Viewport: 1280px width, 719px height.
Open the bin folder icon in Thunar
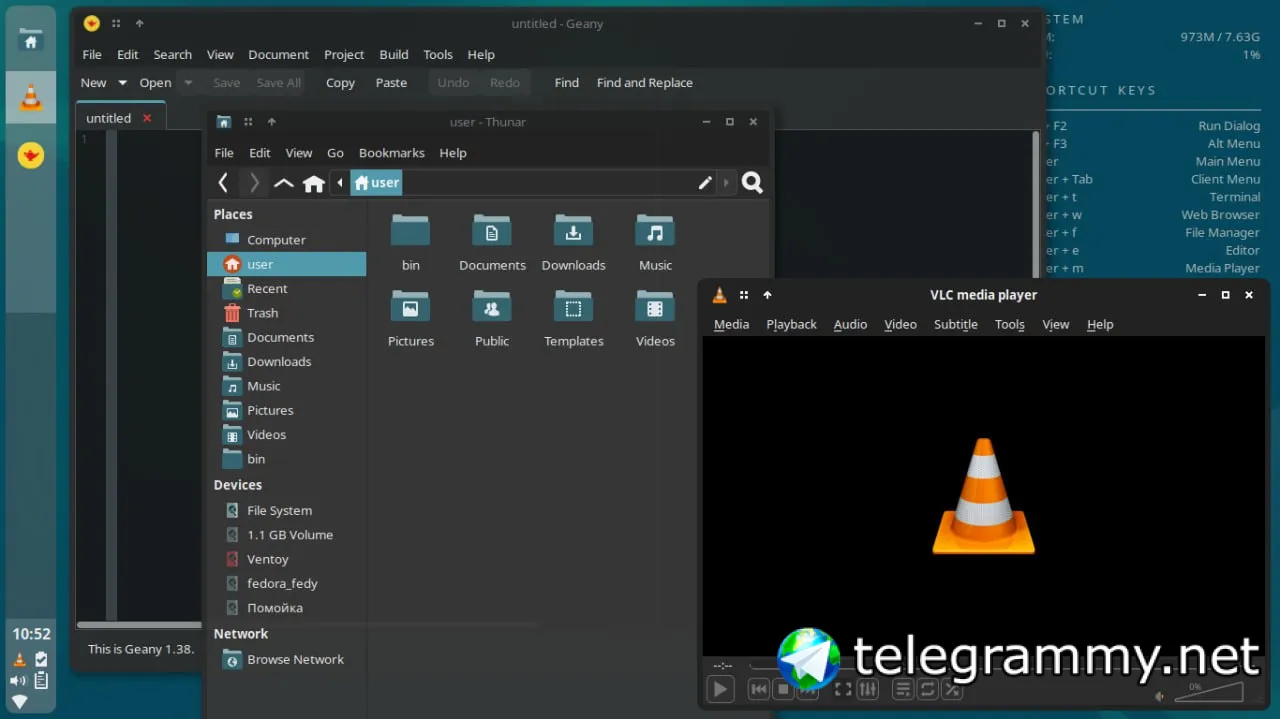coord(410,231)
